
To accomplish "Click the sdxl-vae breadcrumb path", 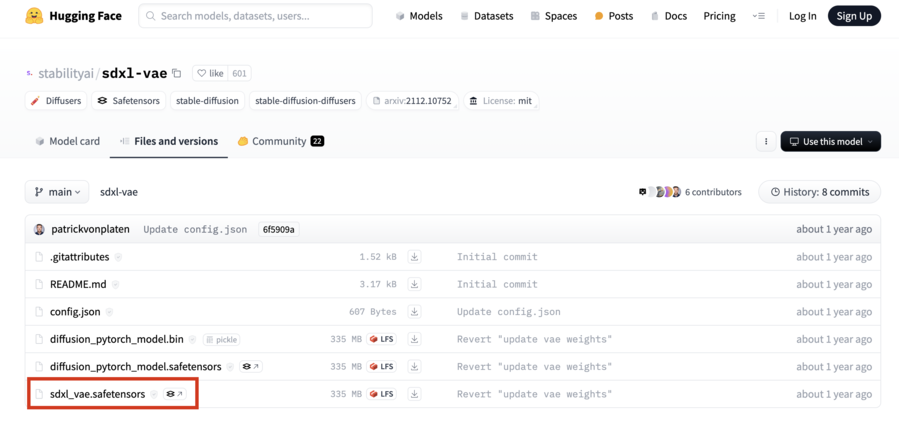I will point(119,192).
